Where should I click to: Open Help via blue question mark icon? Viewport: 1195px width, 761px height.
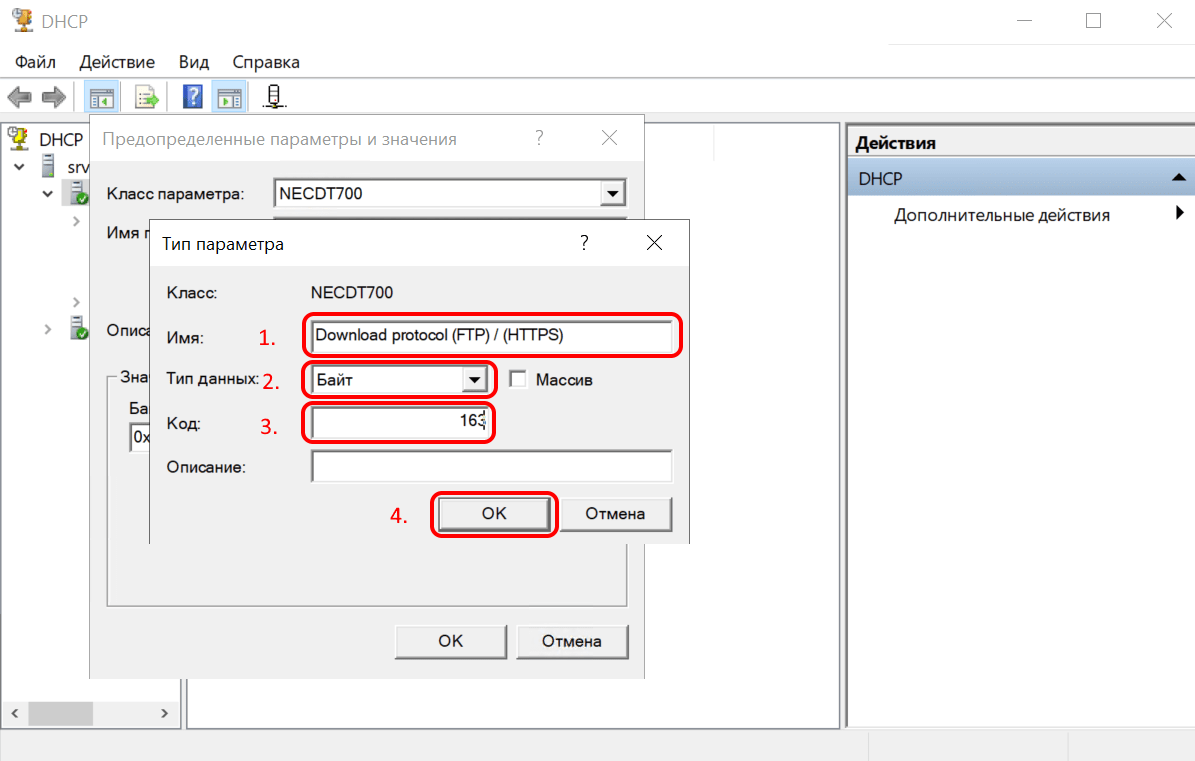click(193, 97)
